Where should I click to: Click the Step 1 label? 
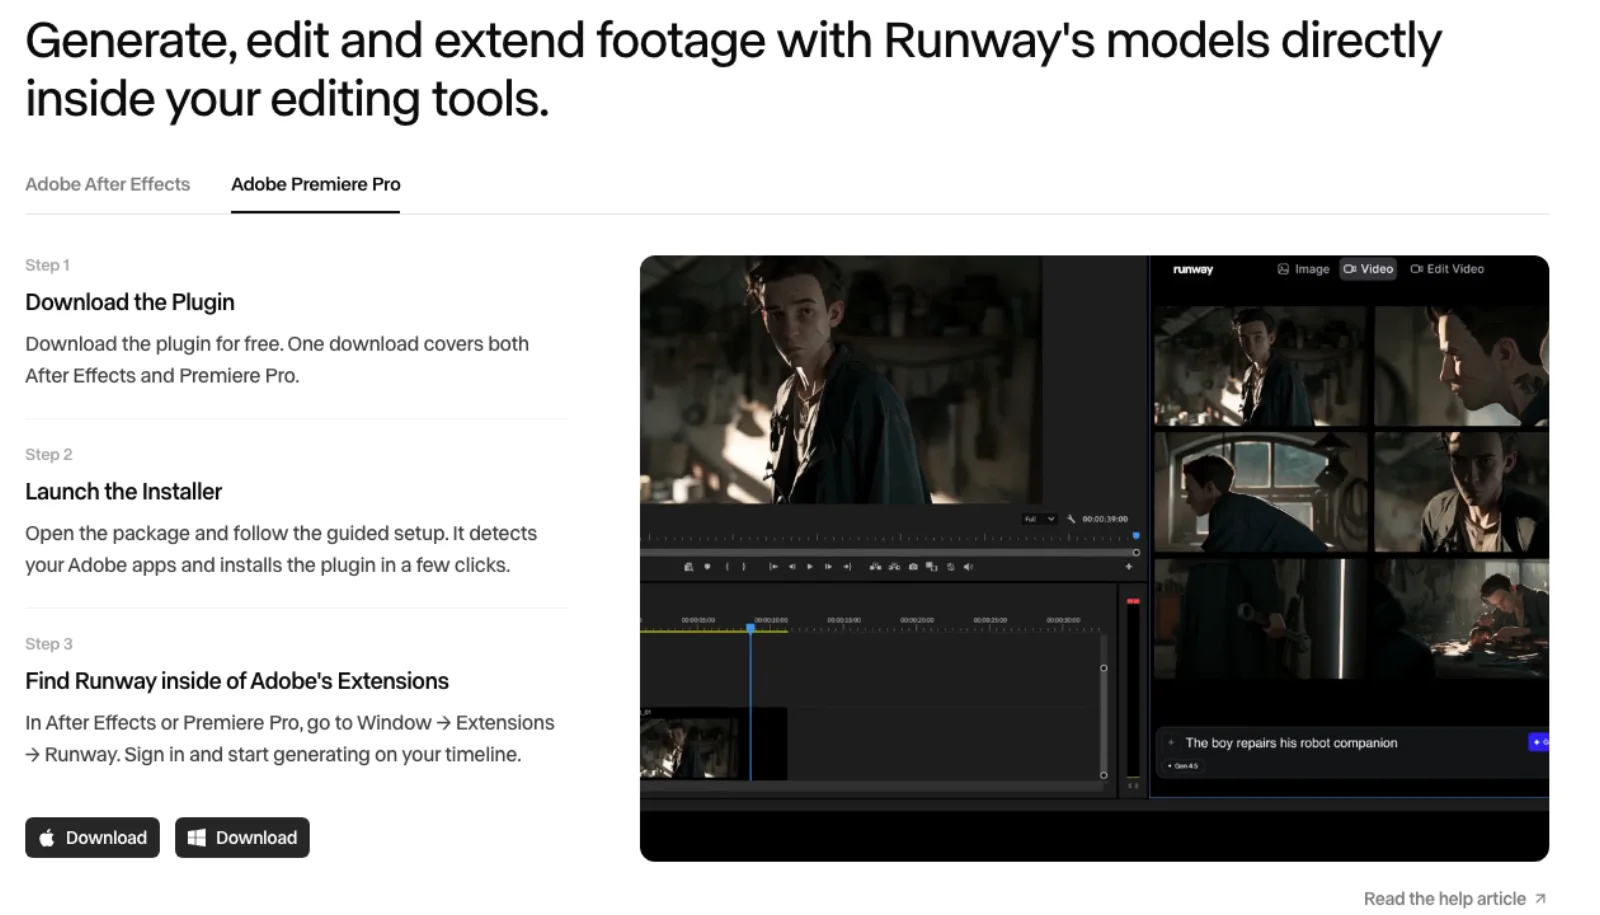point(47,265)
